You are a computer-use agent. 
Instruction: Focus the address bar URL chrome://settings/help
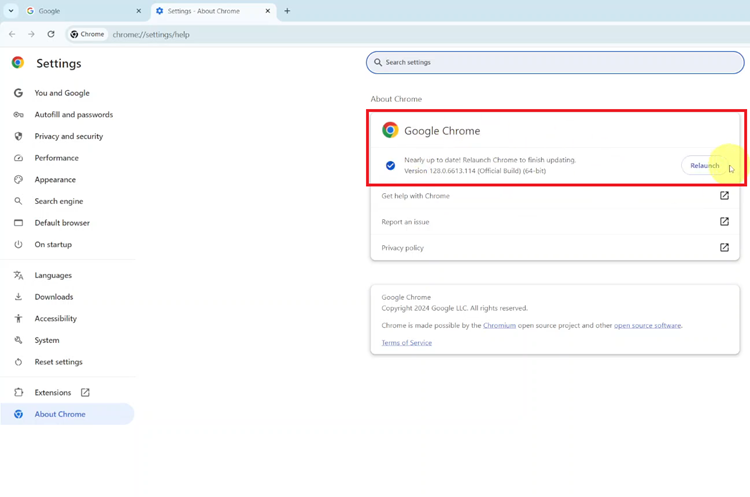151,34
